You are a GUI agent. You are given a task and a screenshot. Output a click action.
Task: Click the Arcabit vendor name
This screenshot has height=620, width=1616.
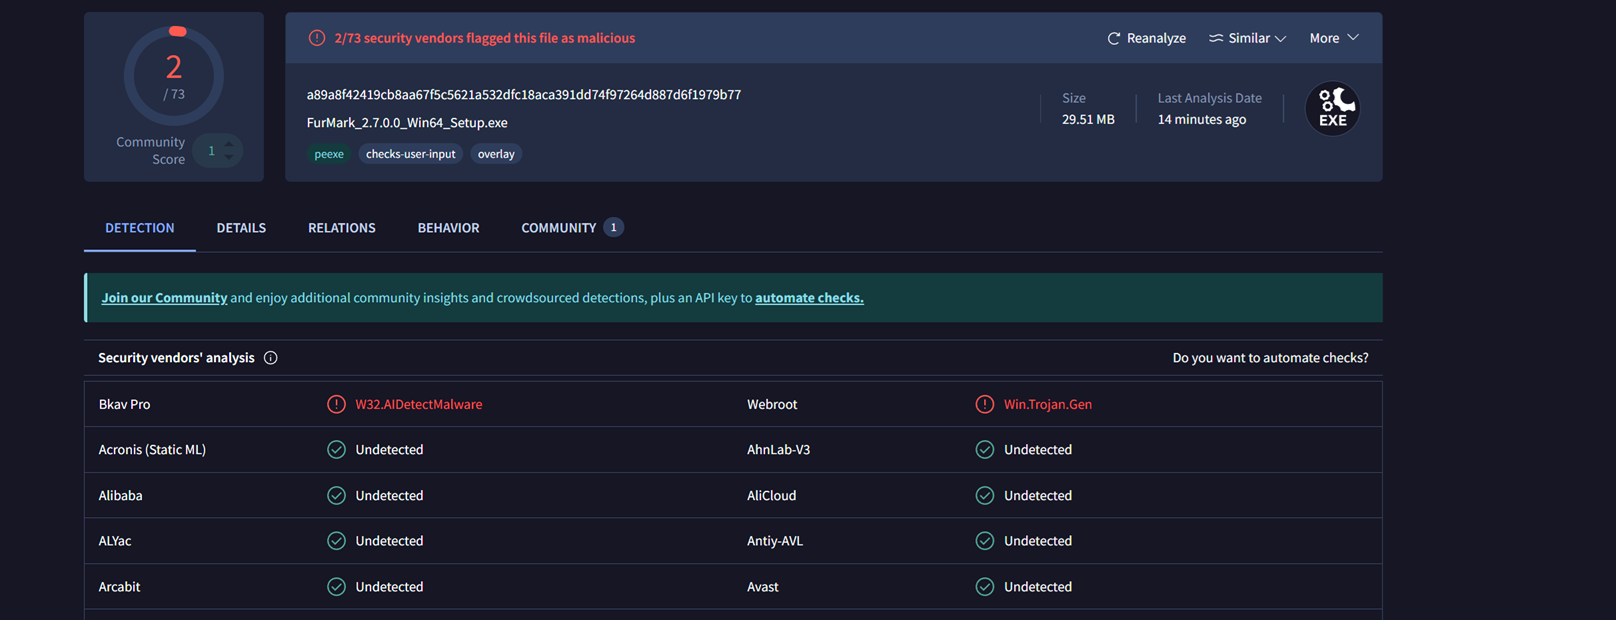tap(119, 587)
